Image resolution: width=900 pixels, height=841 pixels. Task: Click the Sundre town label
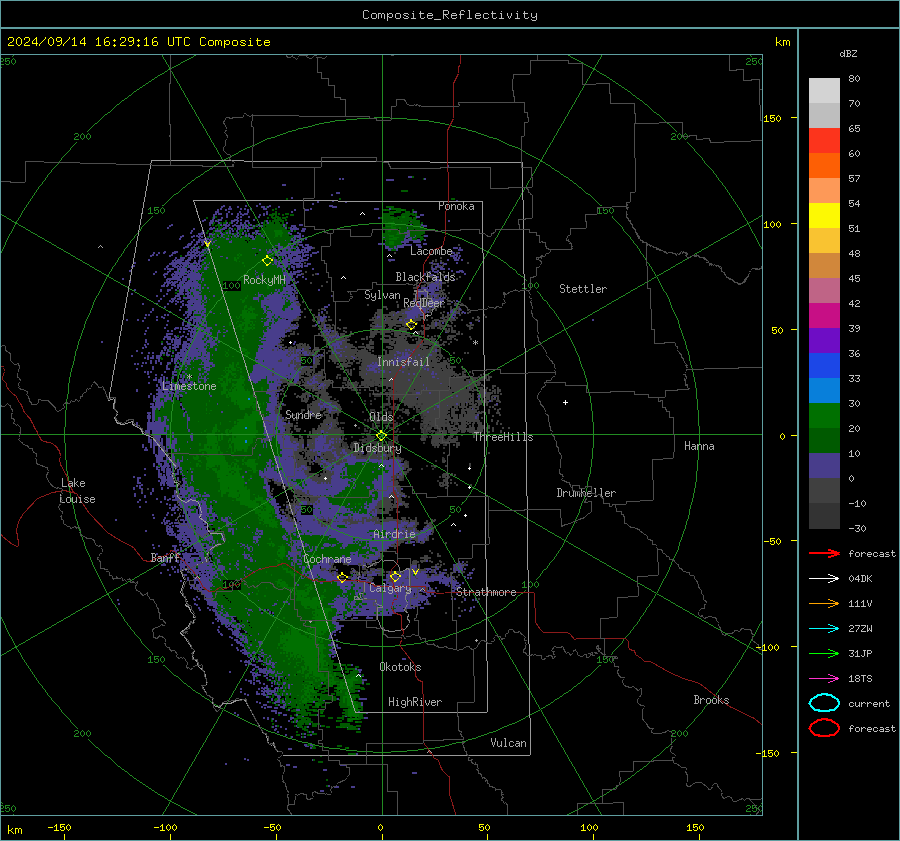coord(303,414)
